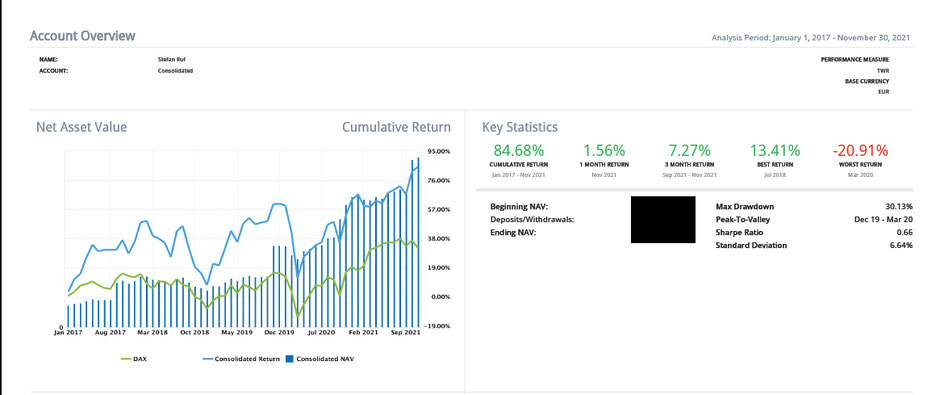Click the Standard Deviation label
940x395 pixels.
pos(751,245)
